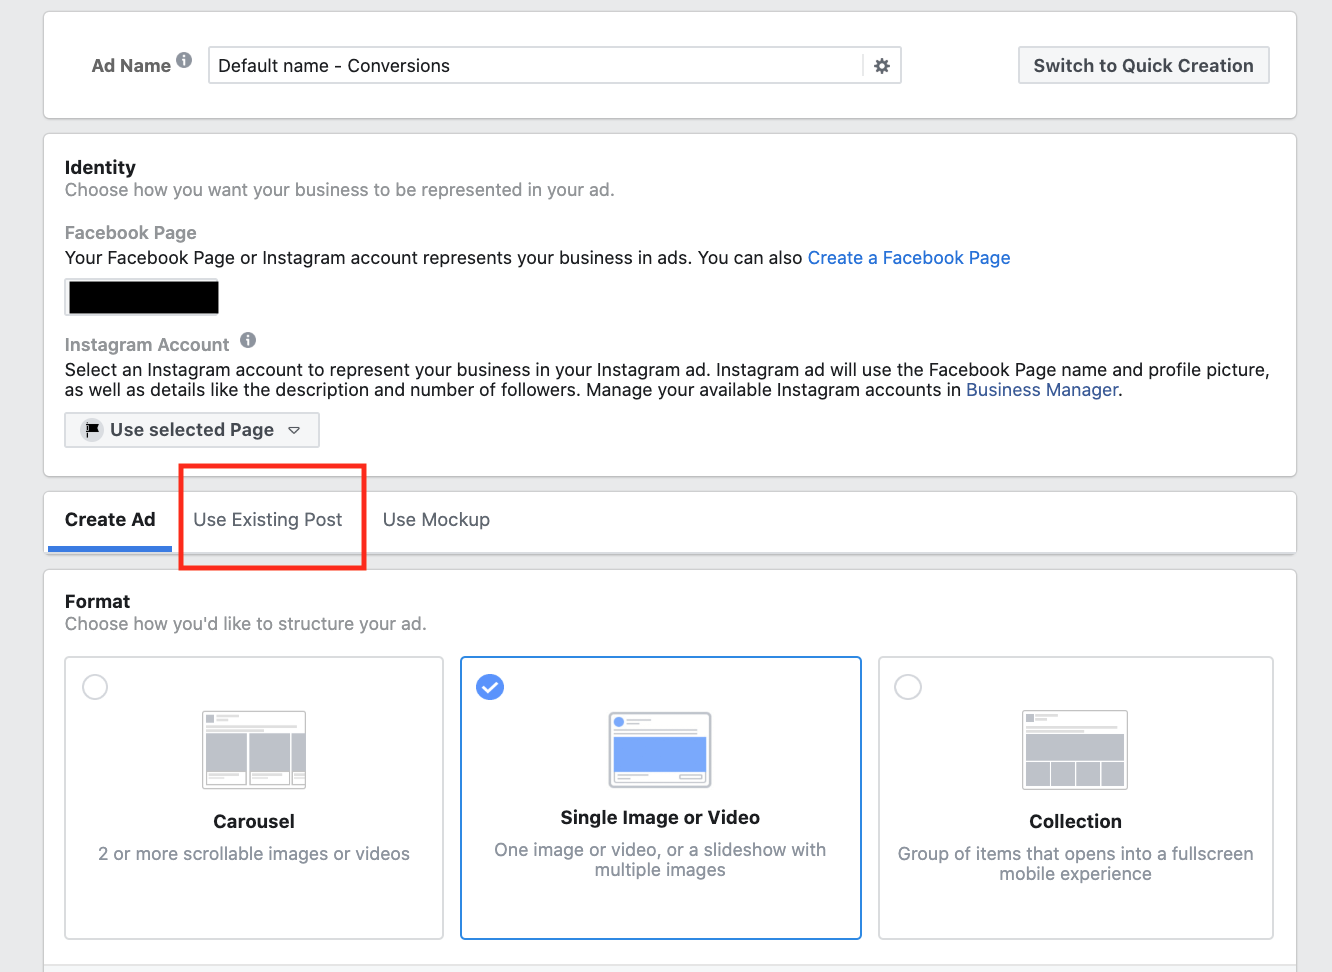1332x972 pixels.
Task: Click the Carousel card title
Action: pos(254,822)
